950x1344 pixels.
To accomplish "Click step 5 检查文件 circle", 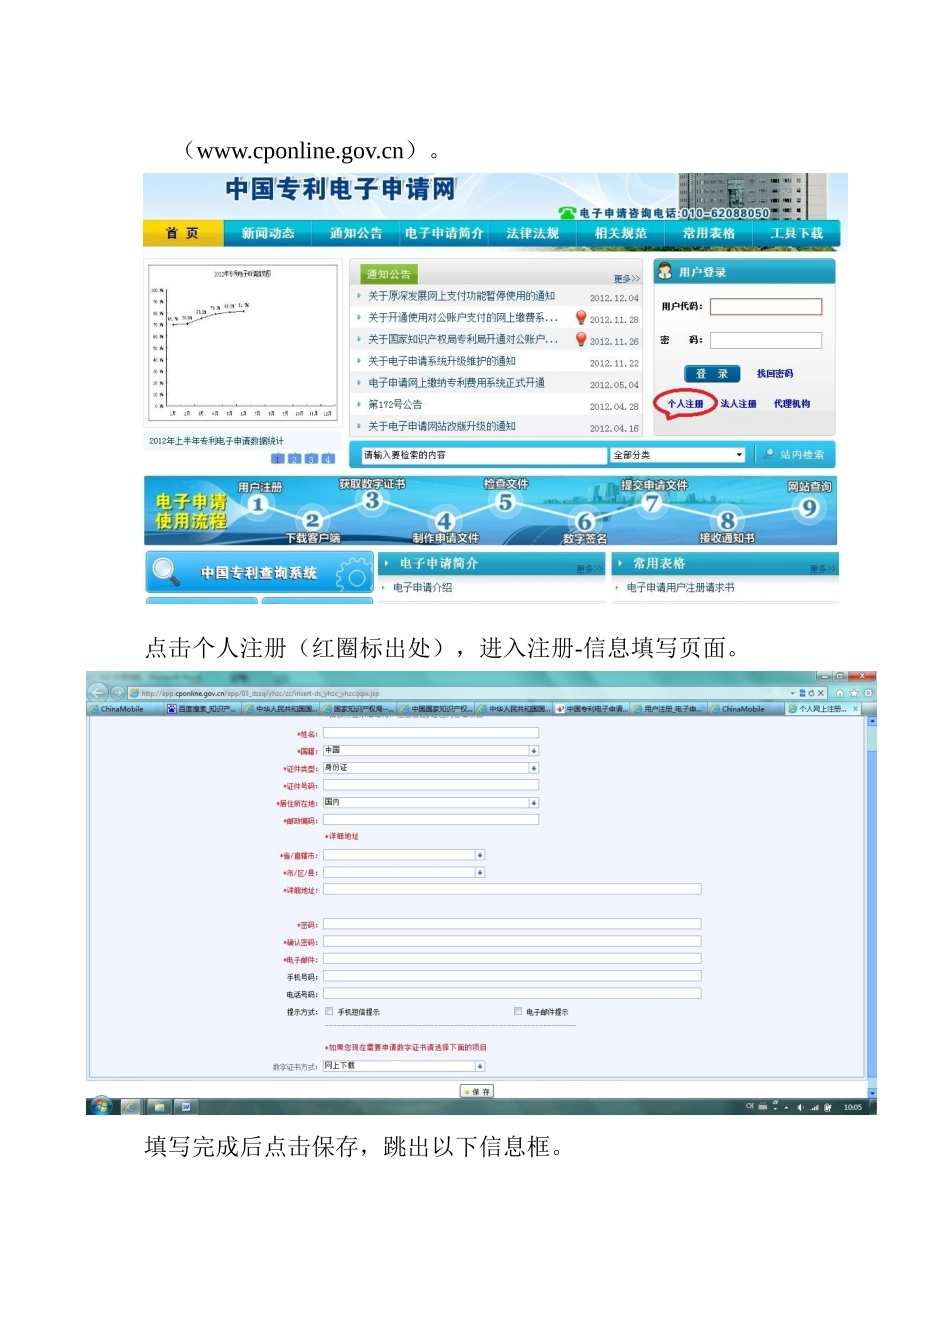I will click(x=505, y=502).
